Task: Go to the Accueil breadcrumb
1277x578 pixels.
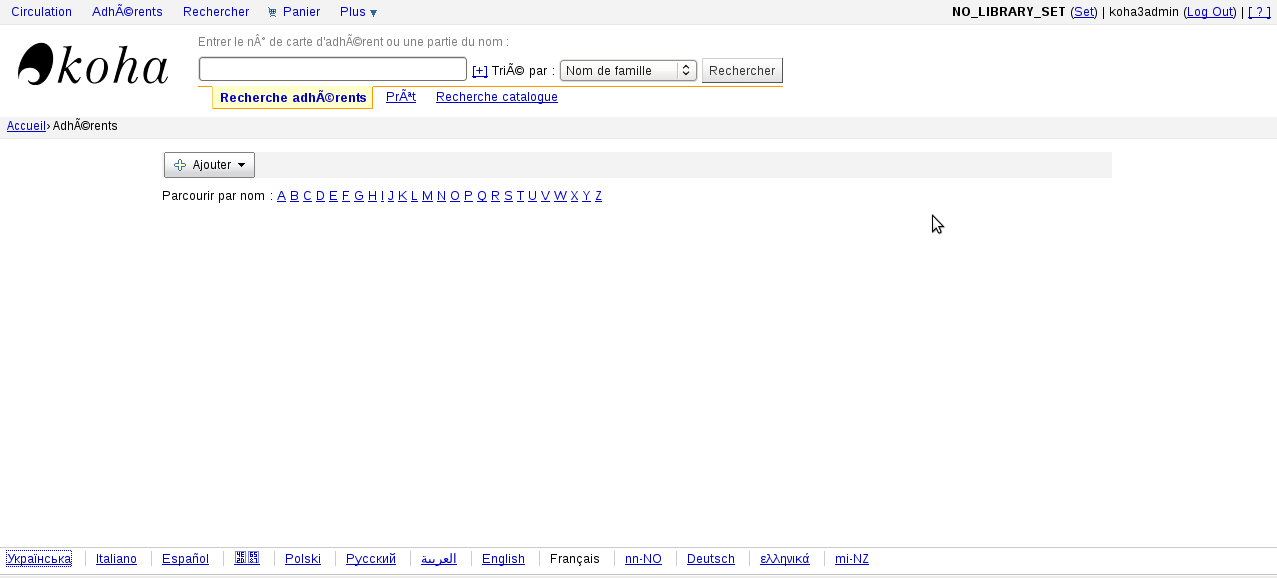Action: coord(26,126)
